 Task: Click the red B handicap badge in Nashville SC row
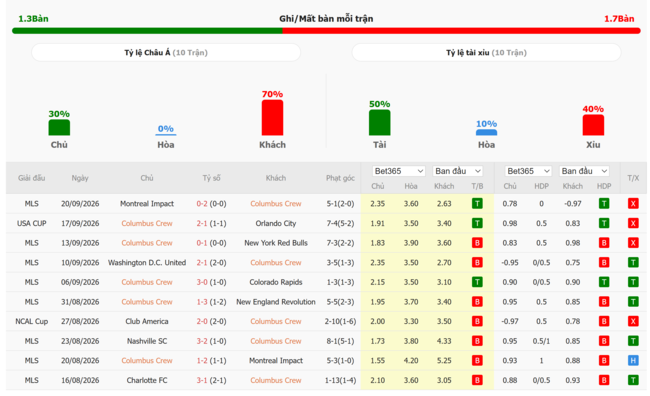[x=604, y=341]
